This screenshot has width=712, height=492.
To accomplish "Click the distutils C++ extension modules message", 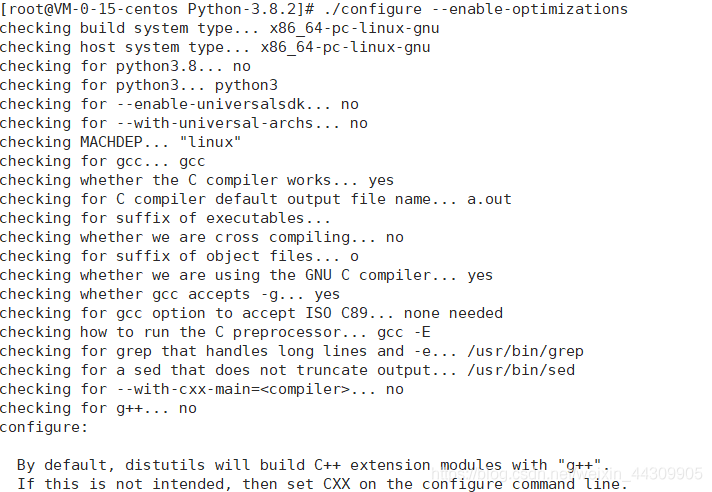I will 313,466.
